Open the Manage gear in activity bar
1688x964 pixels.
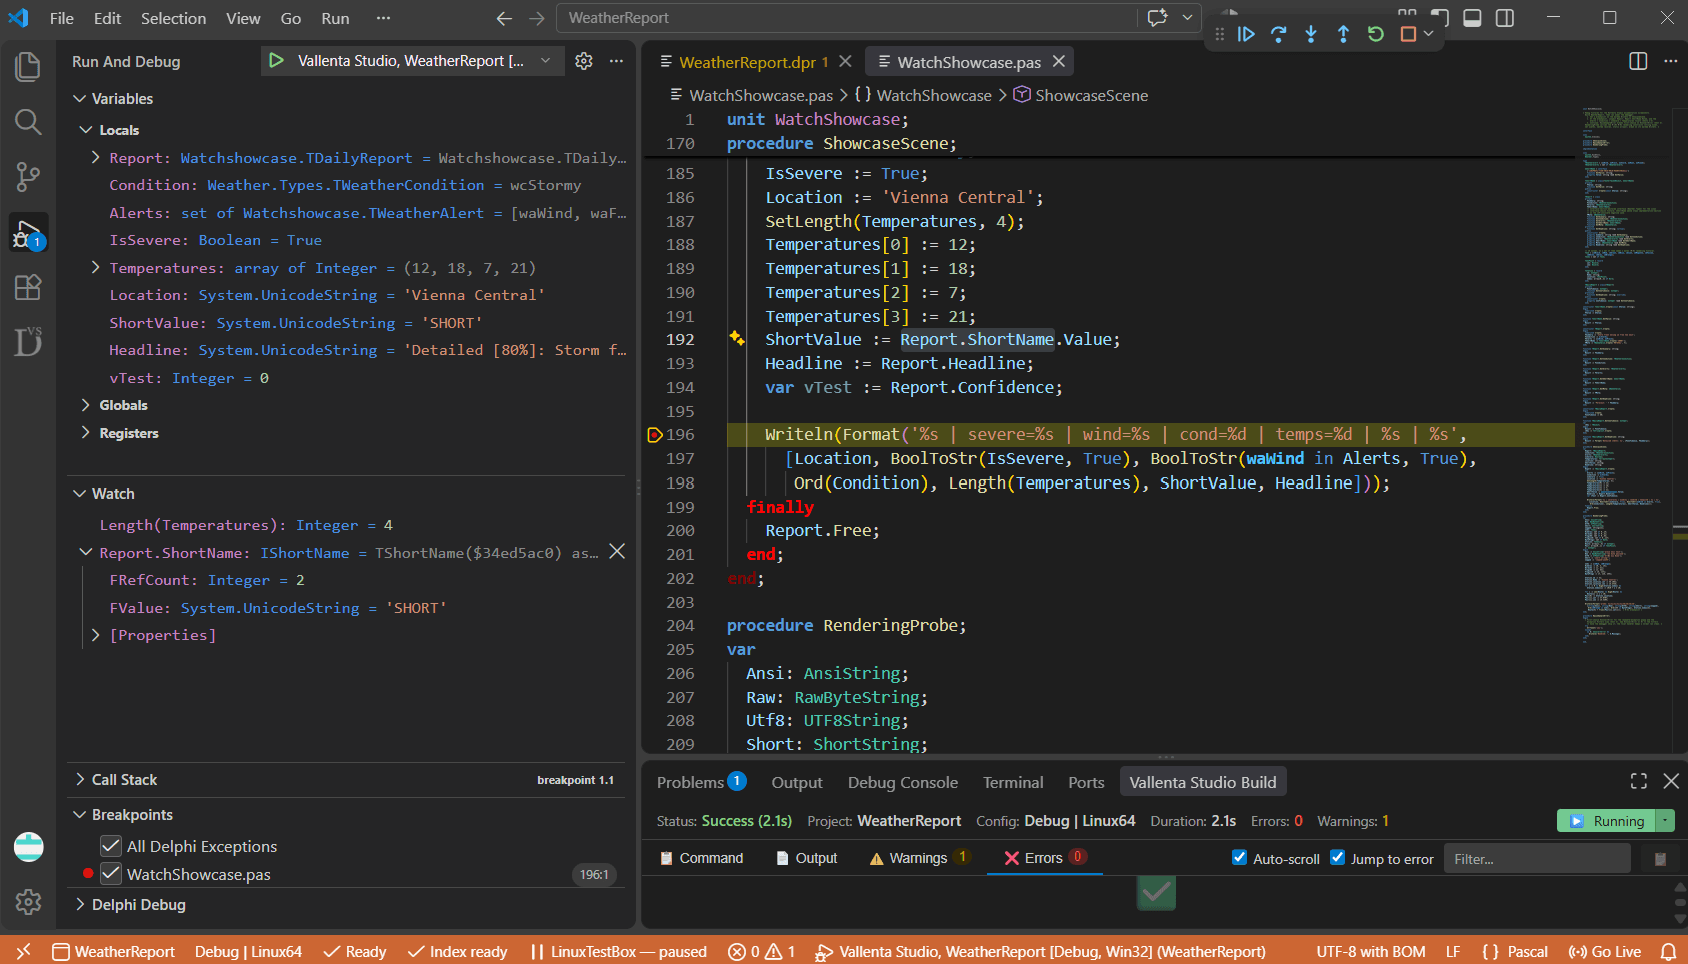click(x=28, y=902)
